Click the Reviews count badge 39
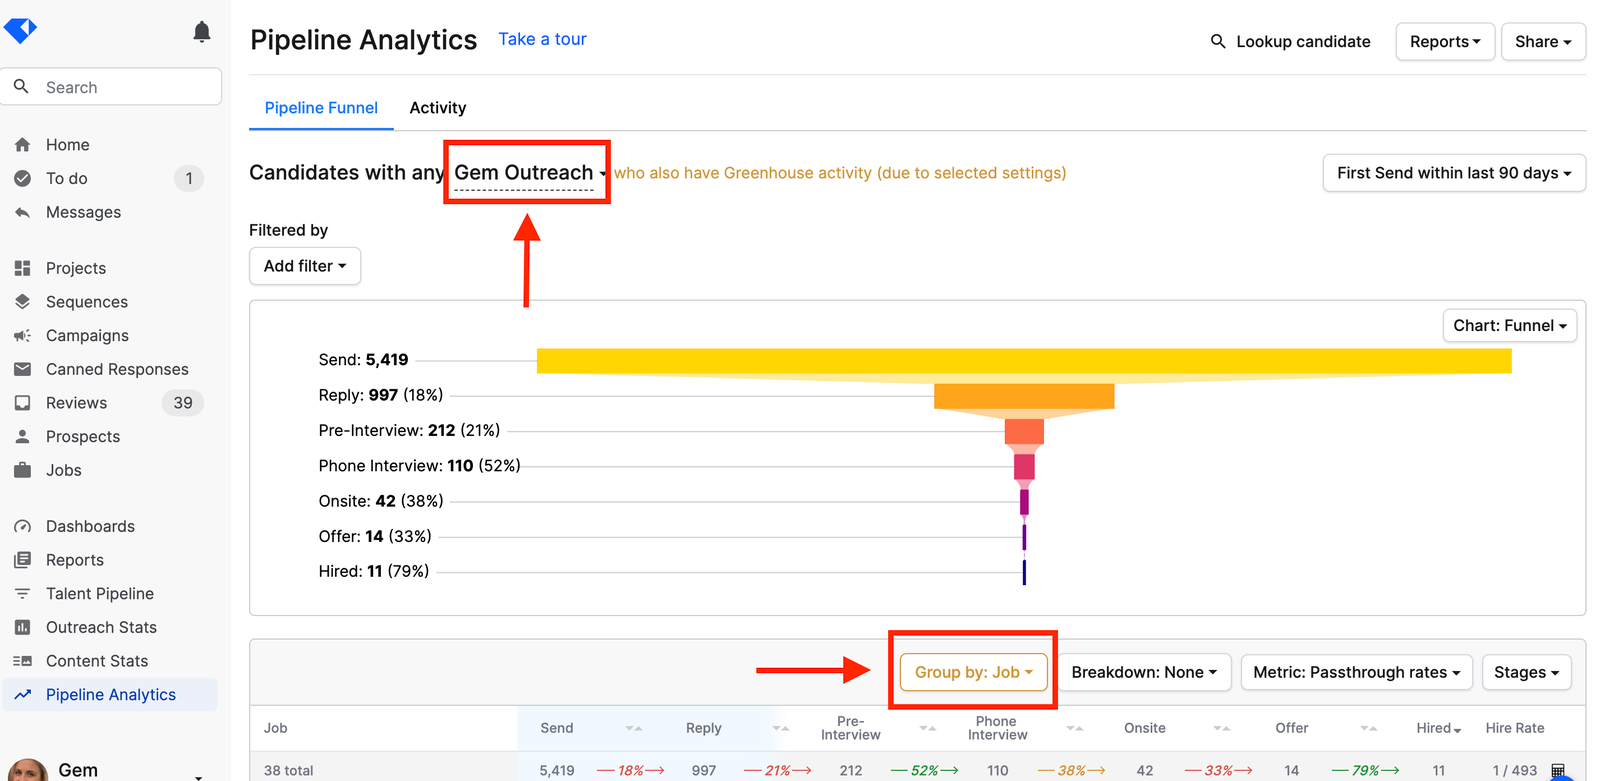Screen dimensions: 1600x781 [183, 403]
